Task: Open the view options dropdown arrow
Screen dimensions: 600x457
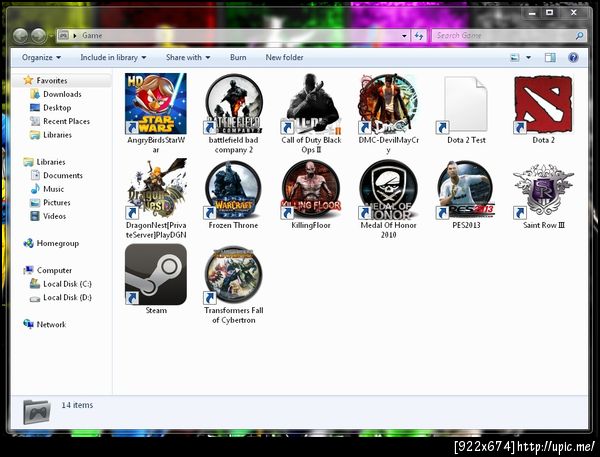Action: tap(528, 58)
